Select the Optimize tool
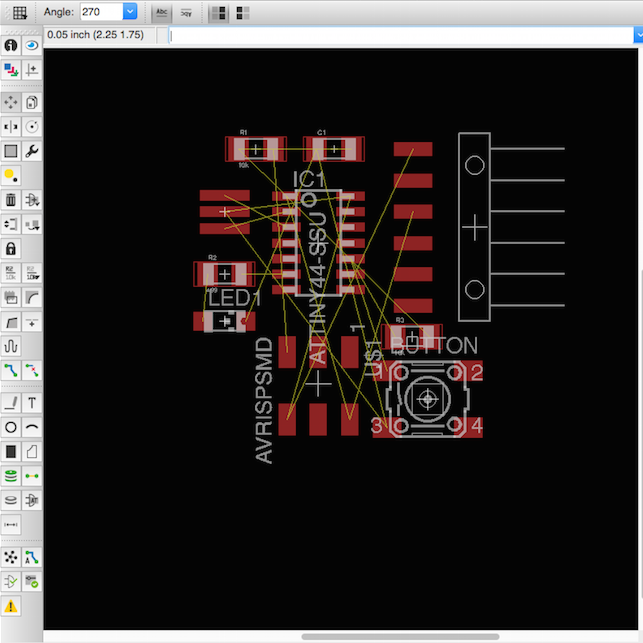 32,322
